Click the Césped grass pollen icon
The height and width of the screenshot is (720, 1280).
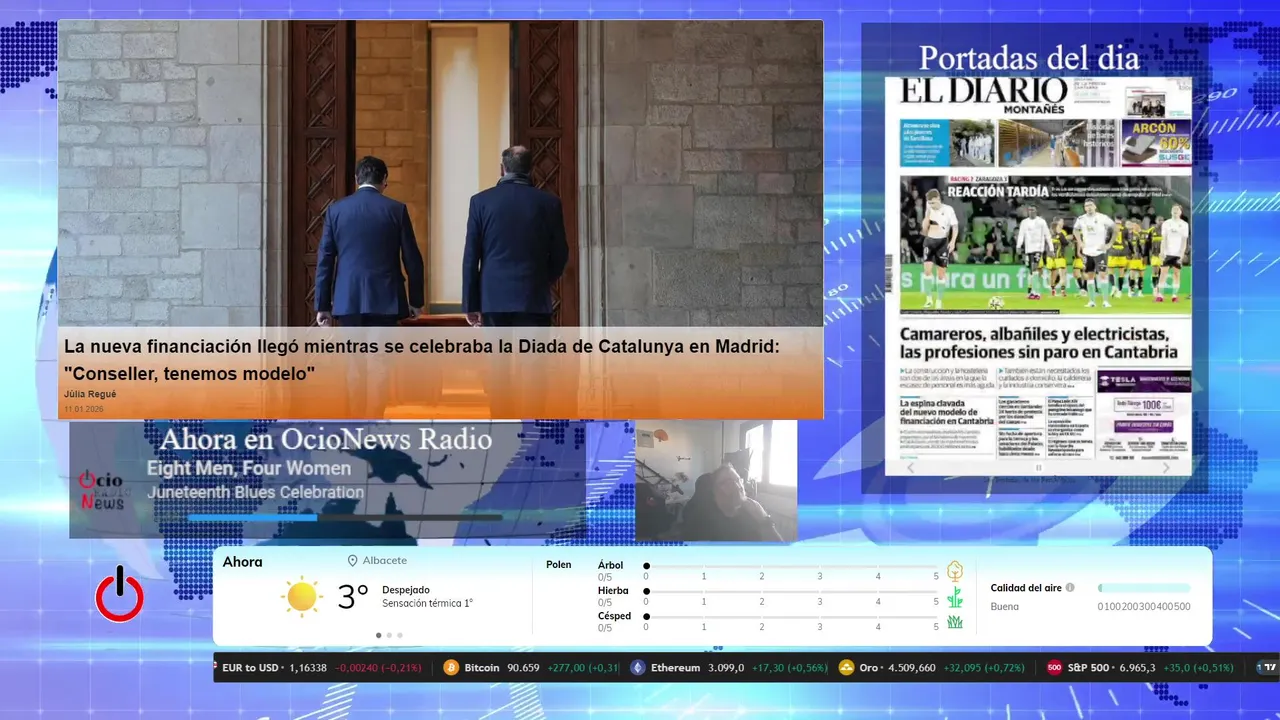coord(955,622)
